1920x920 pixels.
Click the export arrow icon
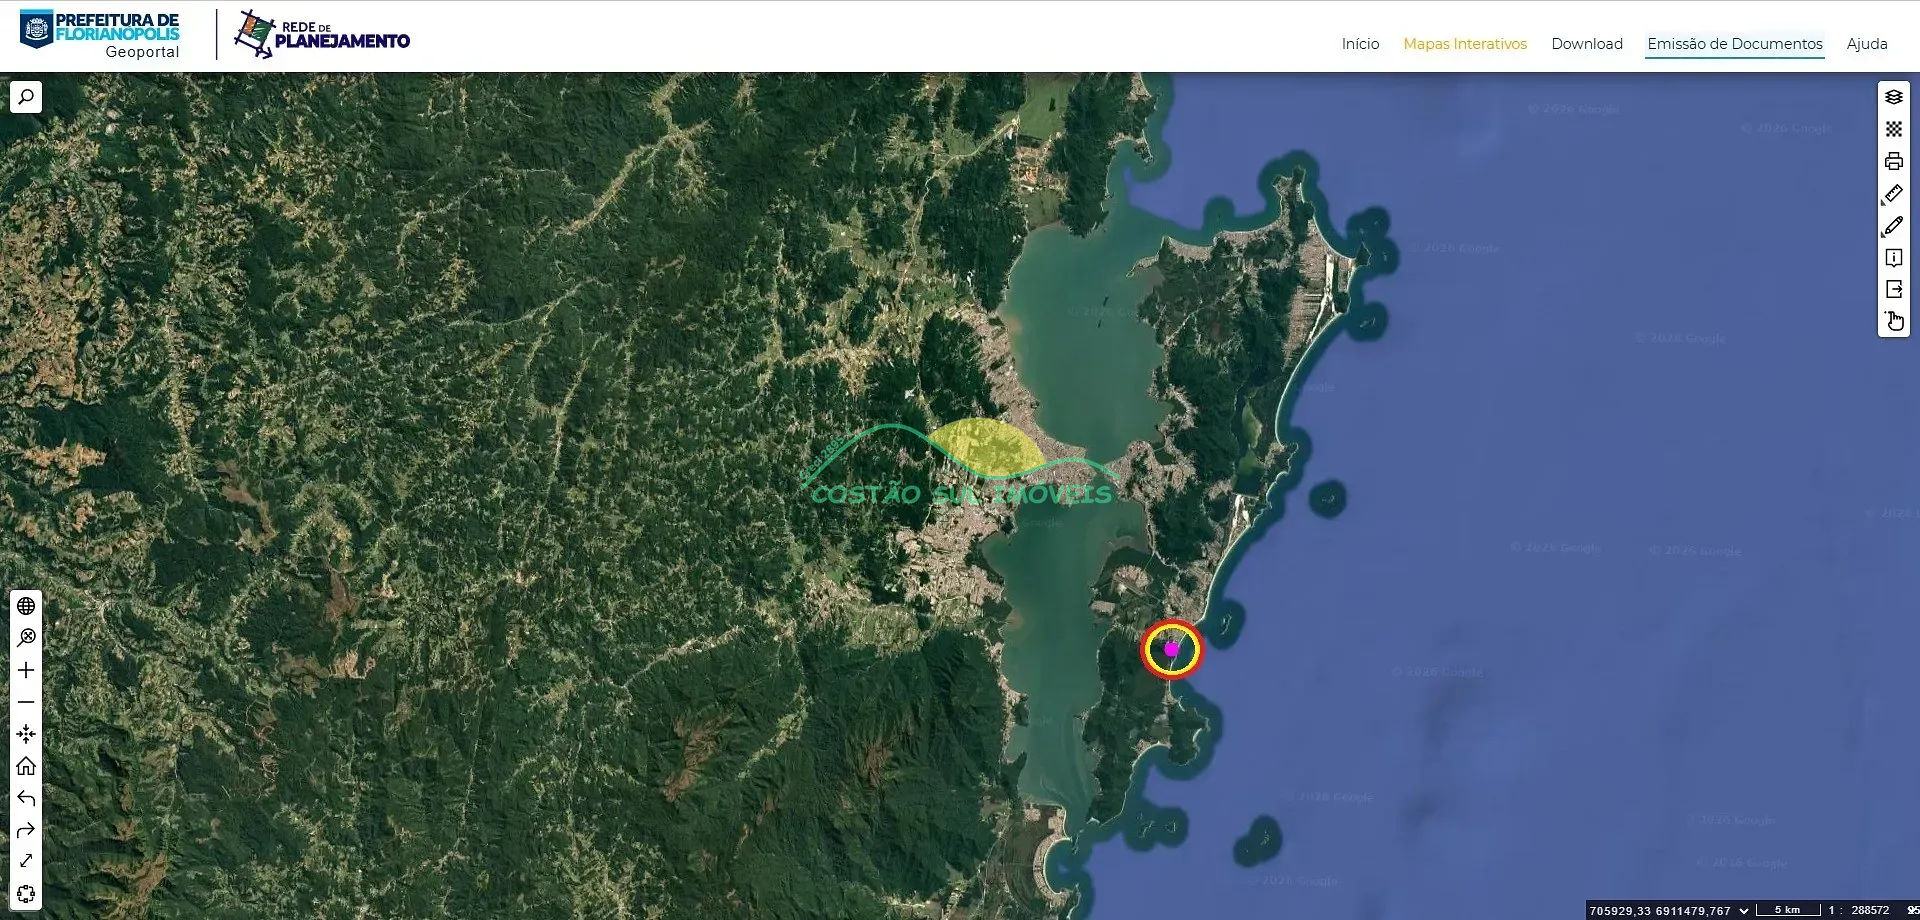coord(1894,289)
